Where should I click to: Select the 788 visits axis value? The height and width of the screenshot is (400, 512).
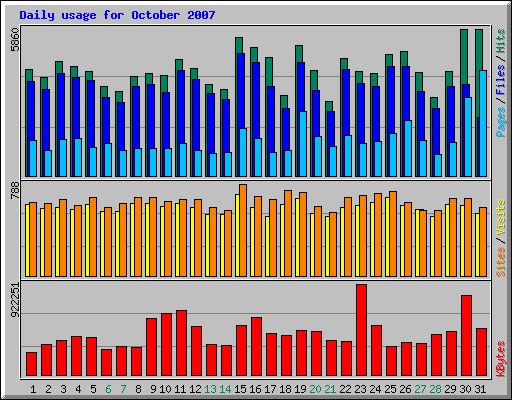(15, 191)
